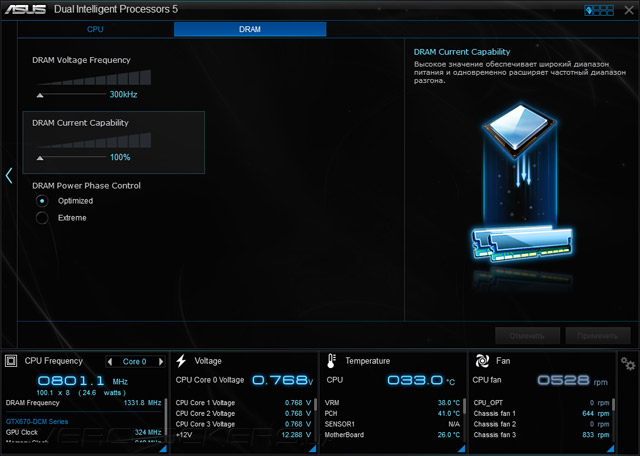The width and height of the screenshot is (640, 456).
Task: Adjust DRAM Current Capability slider handle
Action: tap(40, 158)
